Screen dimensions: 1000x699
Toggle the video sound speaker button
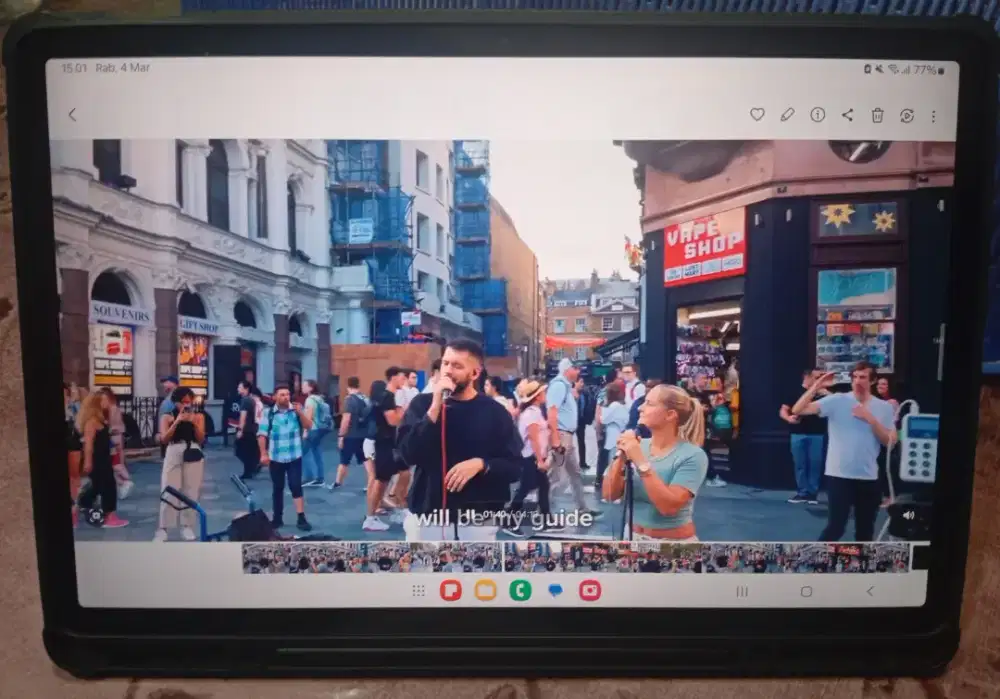point(908,516)
